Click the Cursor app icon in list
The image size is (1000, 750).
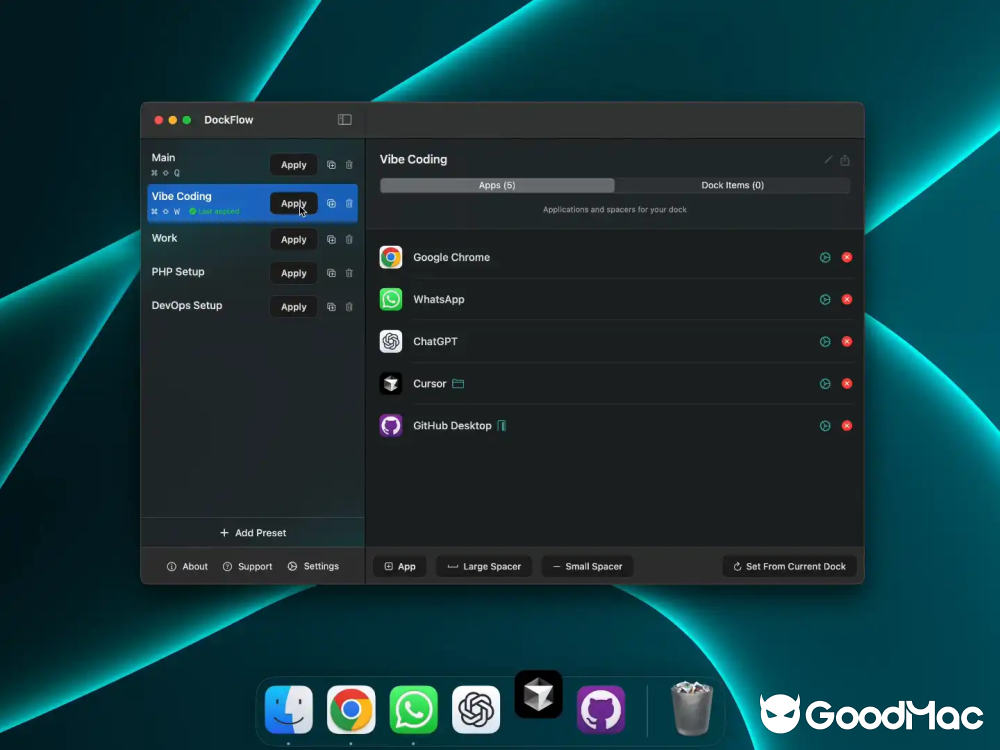coord(391,384)
